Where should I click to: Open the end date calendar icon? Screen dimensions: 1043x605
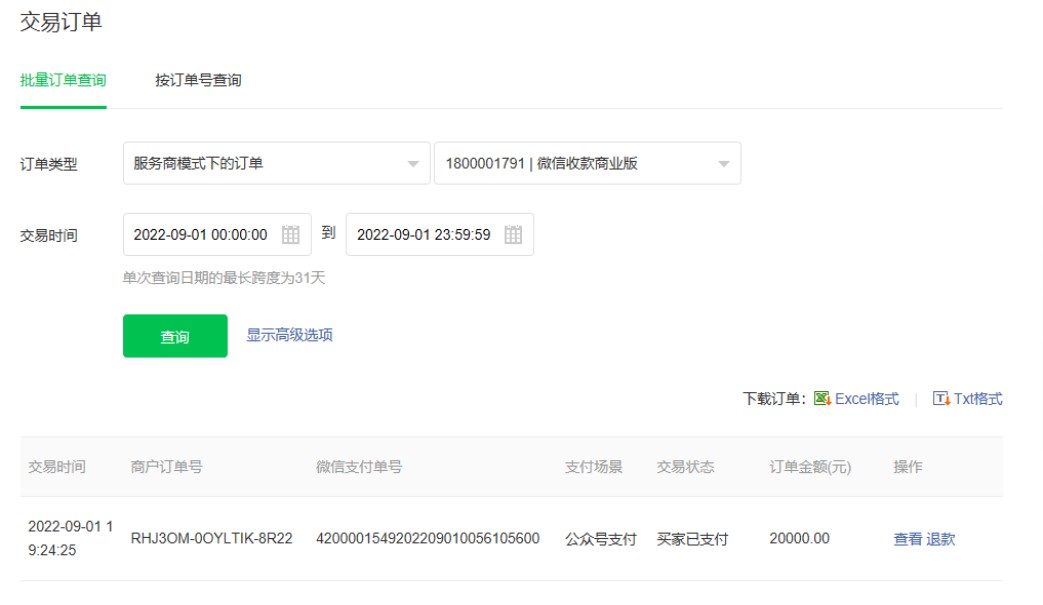[513, 235]
